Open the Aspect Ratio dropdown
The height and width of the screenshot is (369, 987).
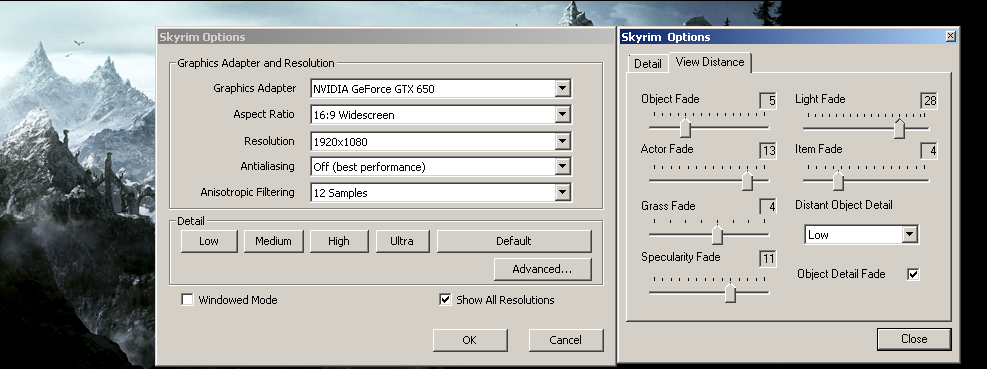[x=563, y=115]
